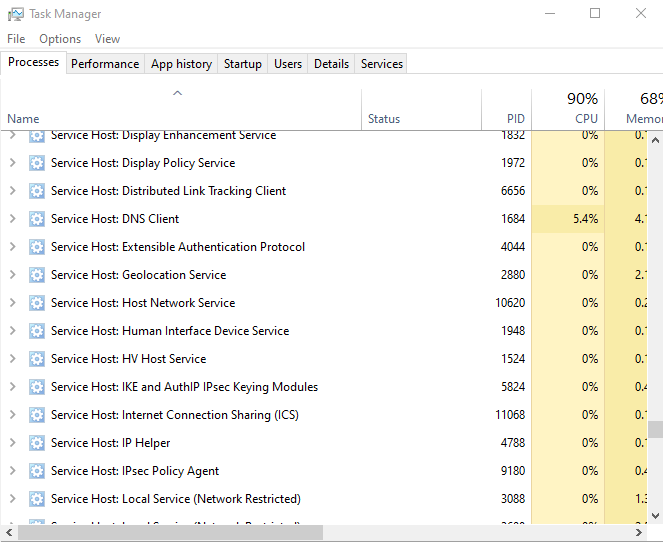Switch to the Details tab
The height and width of the screenshot is (544, 663).
point(332,64)
